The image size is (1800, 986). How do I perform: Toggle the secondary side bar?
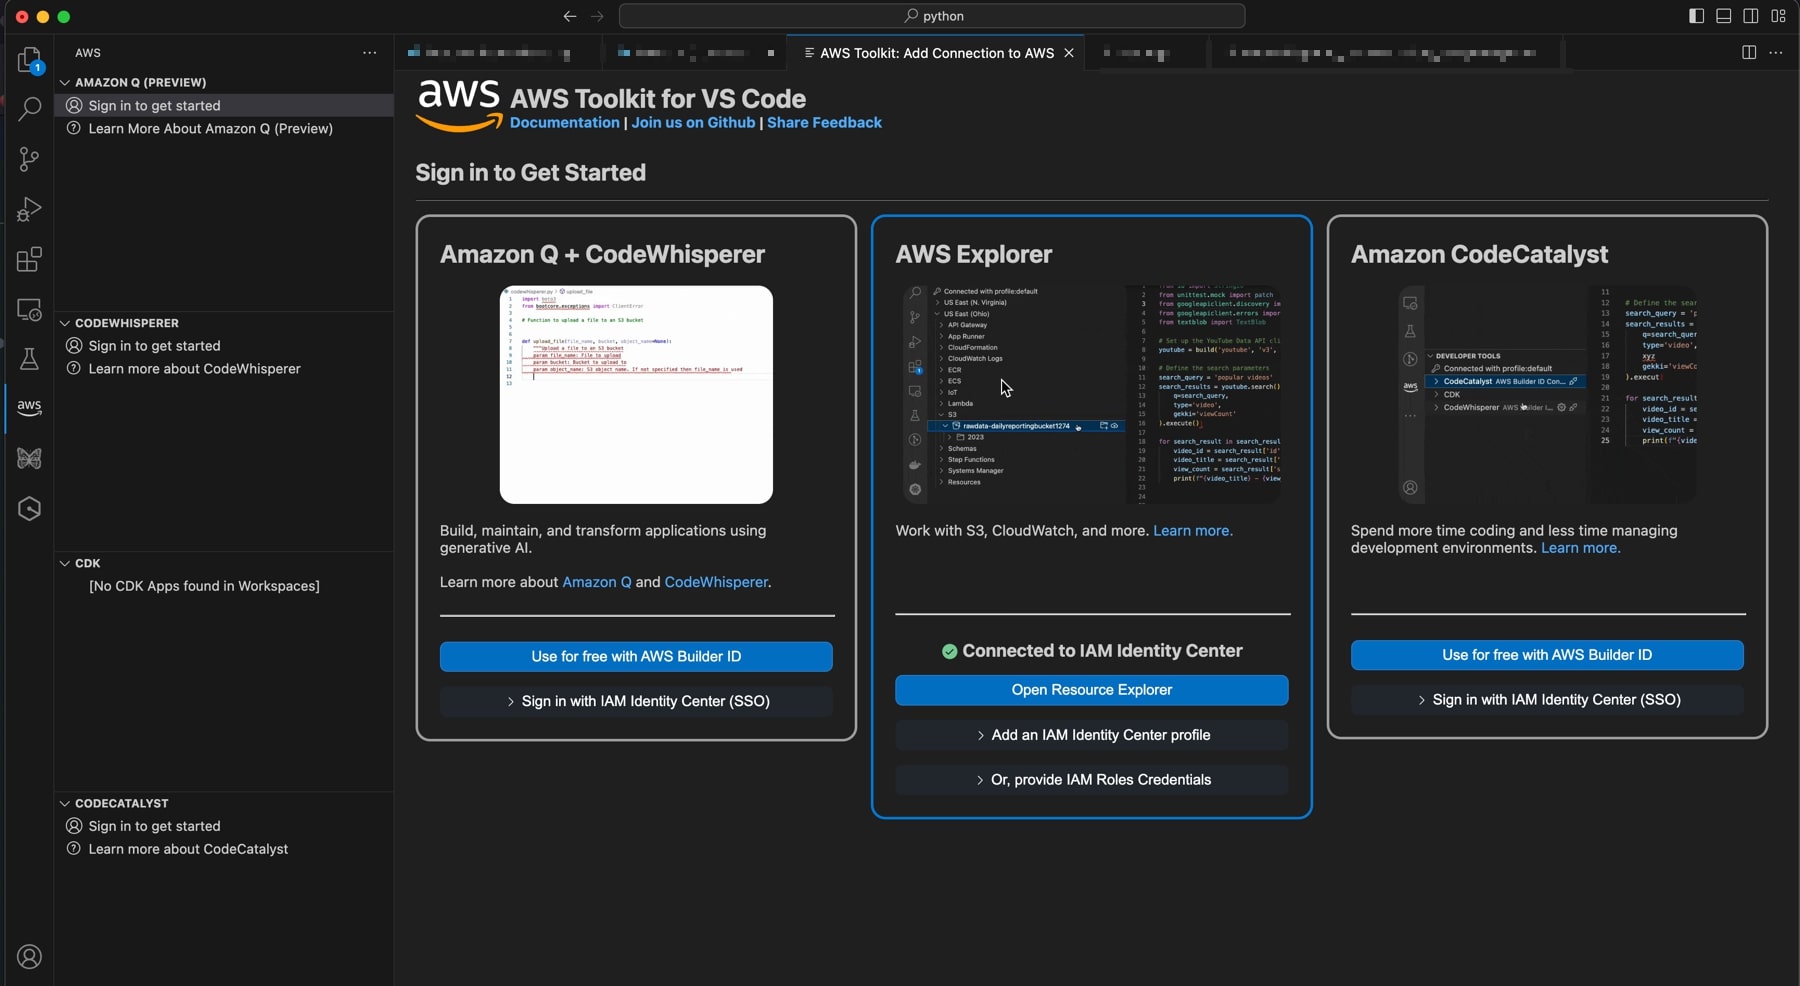click(x=1751, y=16)
